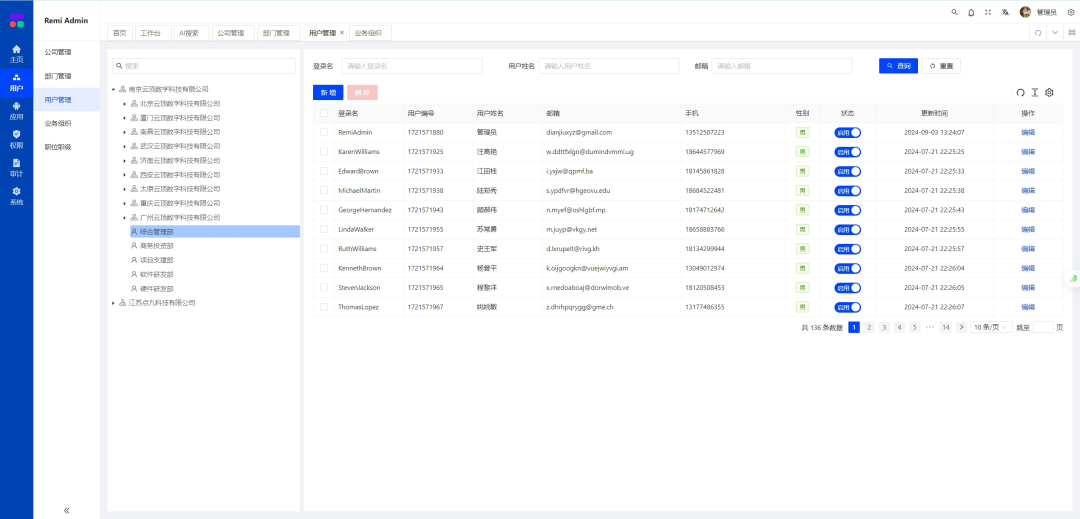
Task: Collapse the sidebar with the double-chevron icon
Action: pyautogui.click(x=66, y=510)
